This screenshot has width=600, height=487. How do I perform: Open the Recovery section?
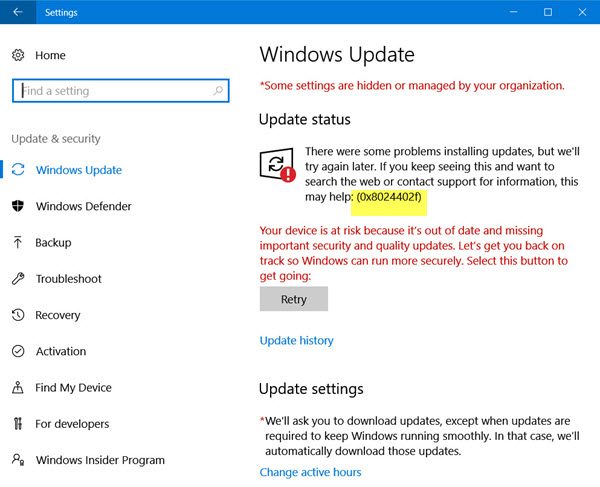tap(58, 315)
